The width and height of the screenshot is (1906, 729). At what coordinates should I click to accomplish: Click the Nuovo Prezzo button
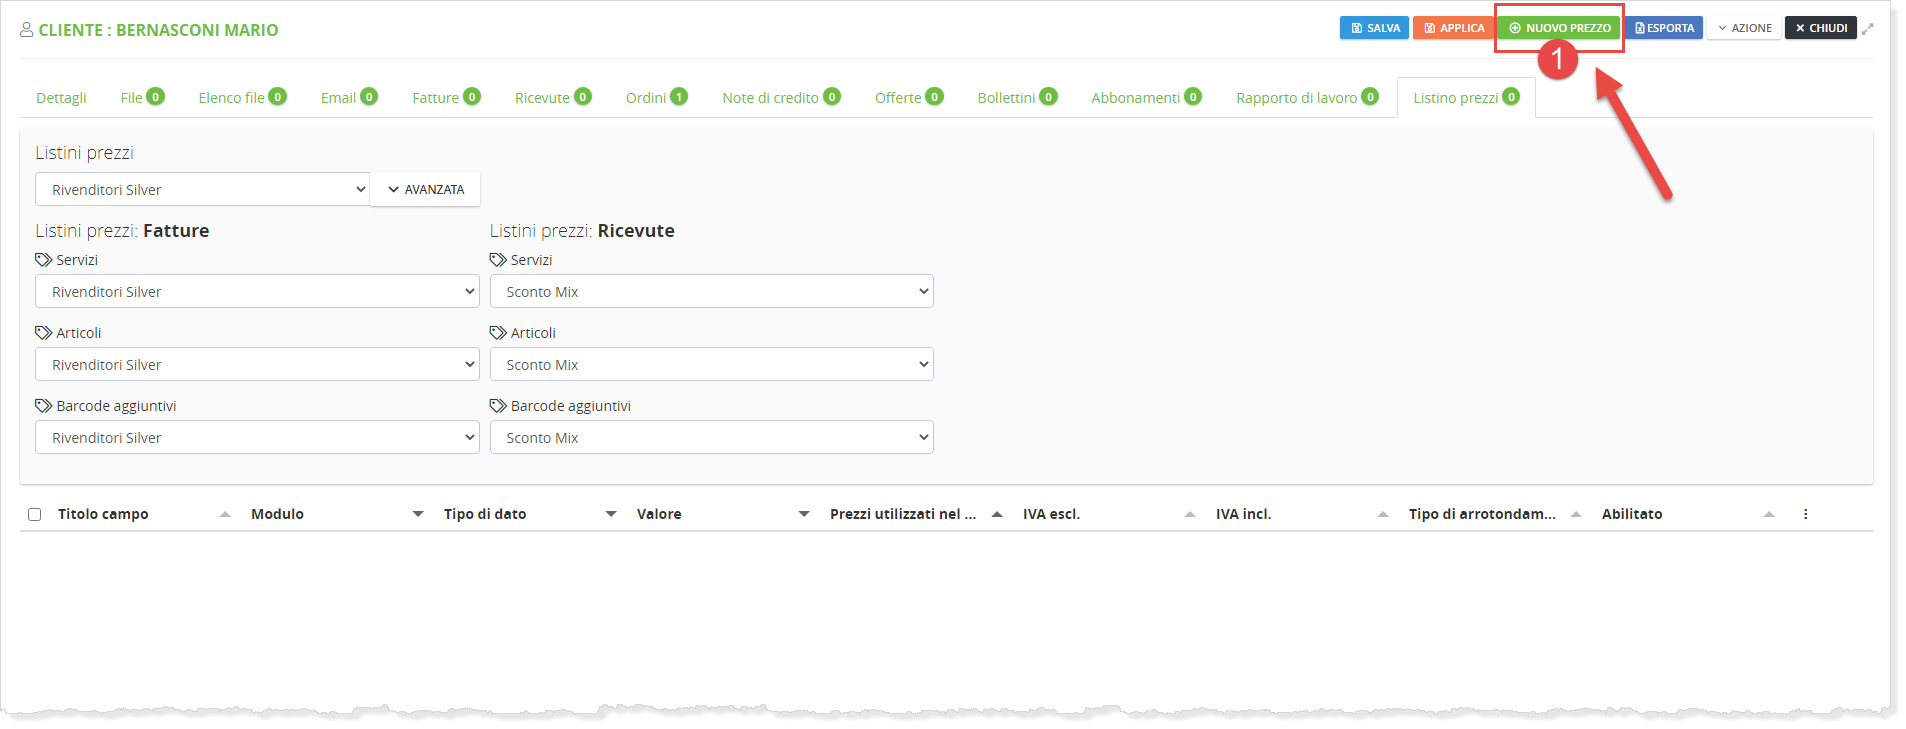pos(1559,28)
